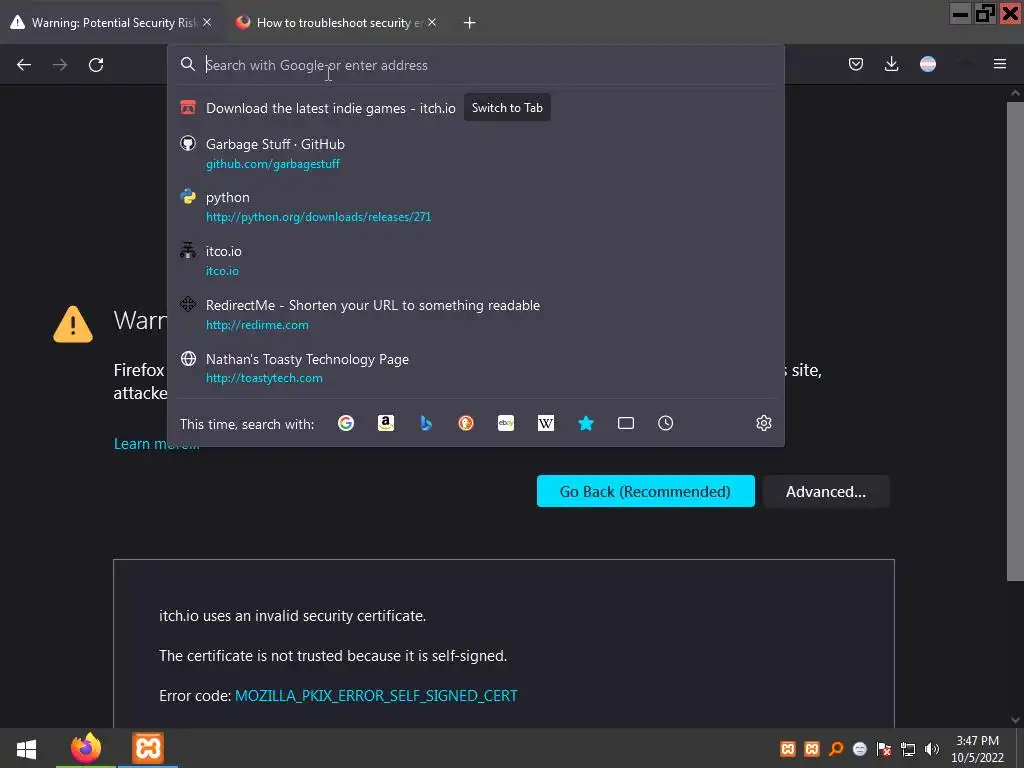Search this time with DuckDuckGo icon
Viewport: 1024px width, 768px height.
point(466,423)
